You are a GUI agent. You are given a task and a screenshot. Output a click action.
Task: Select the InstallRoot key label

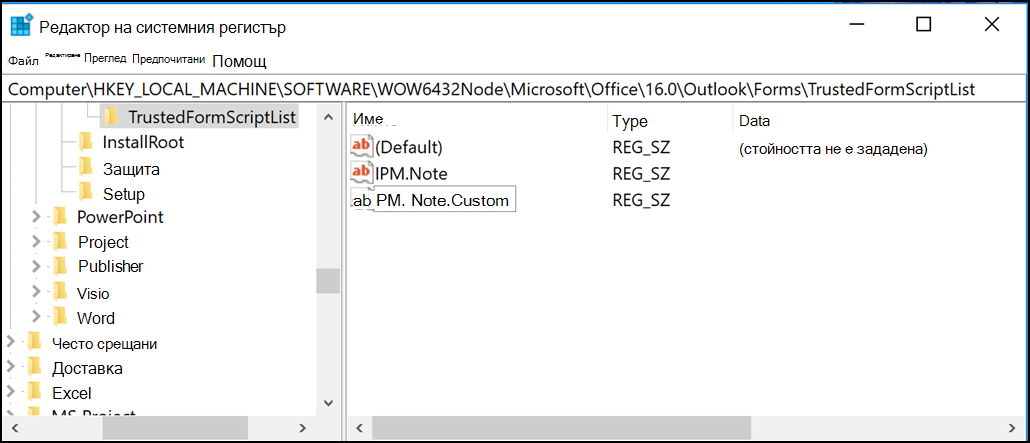pos(143,142)
